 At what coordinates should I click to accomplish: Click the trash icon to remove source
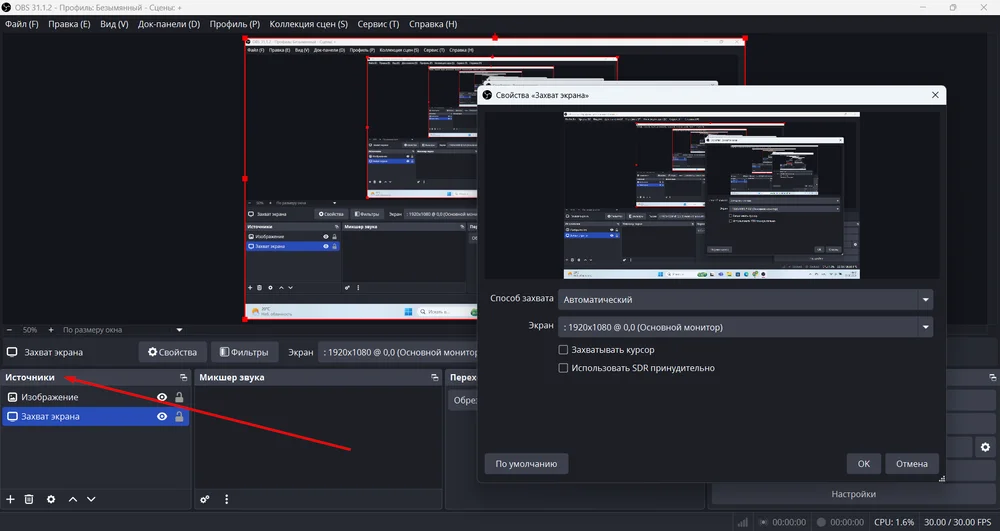click(29, 499)
